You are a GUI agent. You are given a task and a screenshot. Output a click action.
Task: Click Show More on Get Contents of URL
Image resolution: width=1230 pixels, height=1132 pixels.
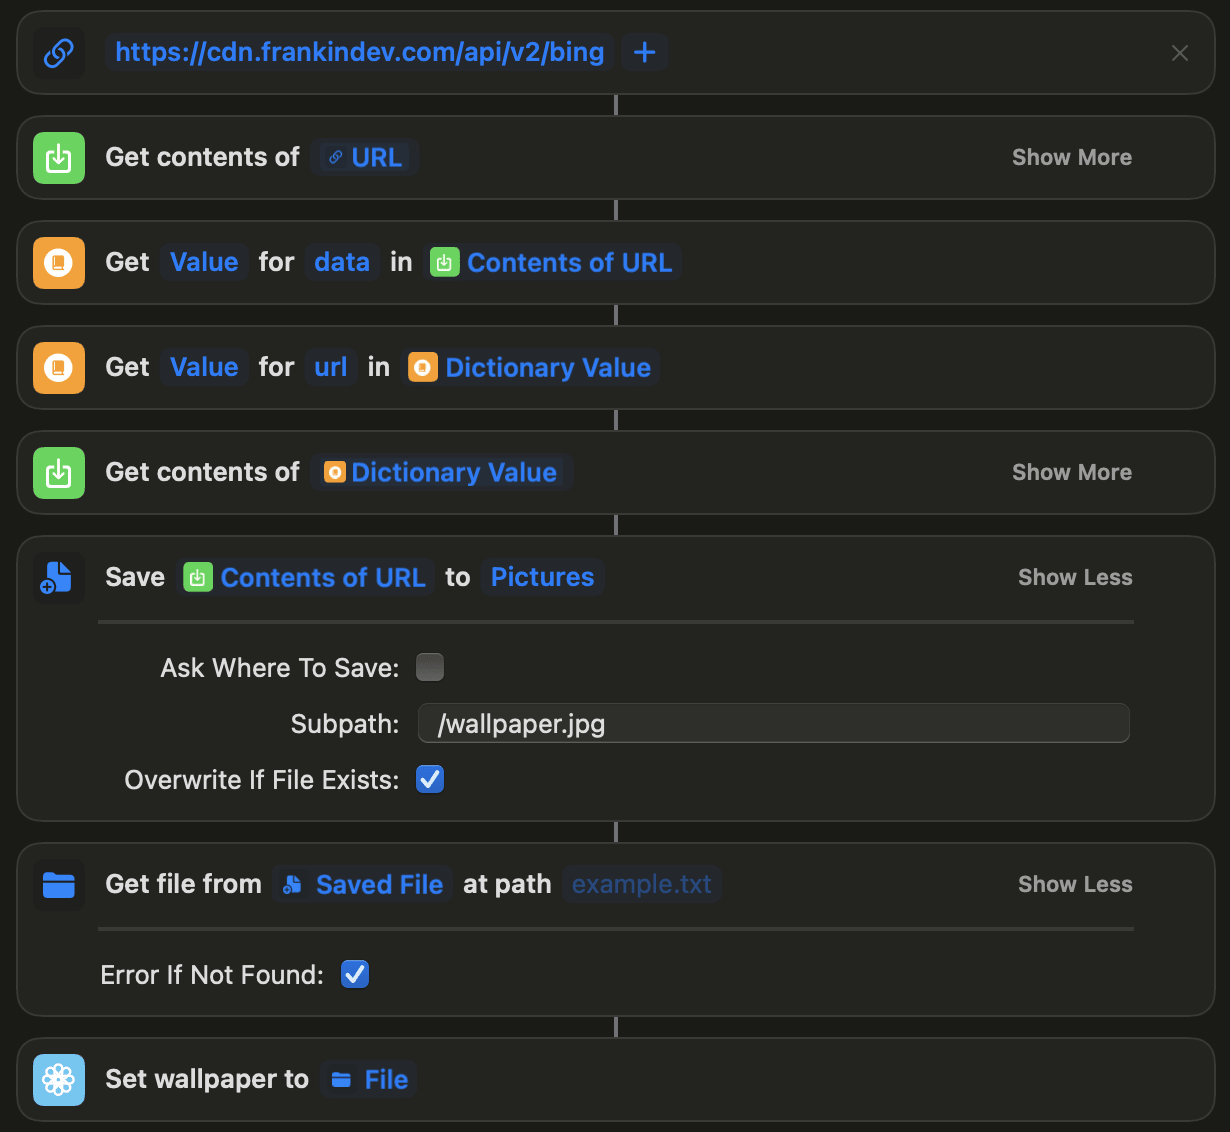pyautogui.click(x=1071, y=157)
